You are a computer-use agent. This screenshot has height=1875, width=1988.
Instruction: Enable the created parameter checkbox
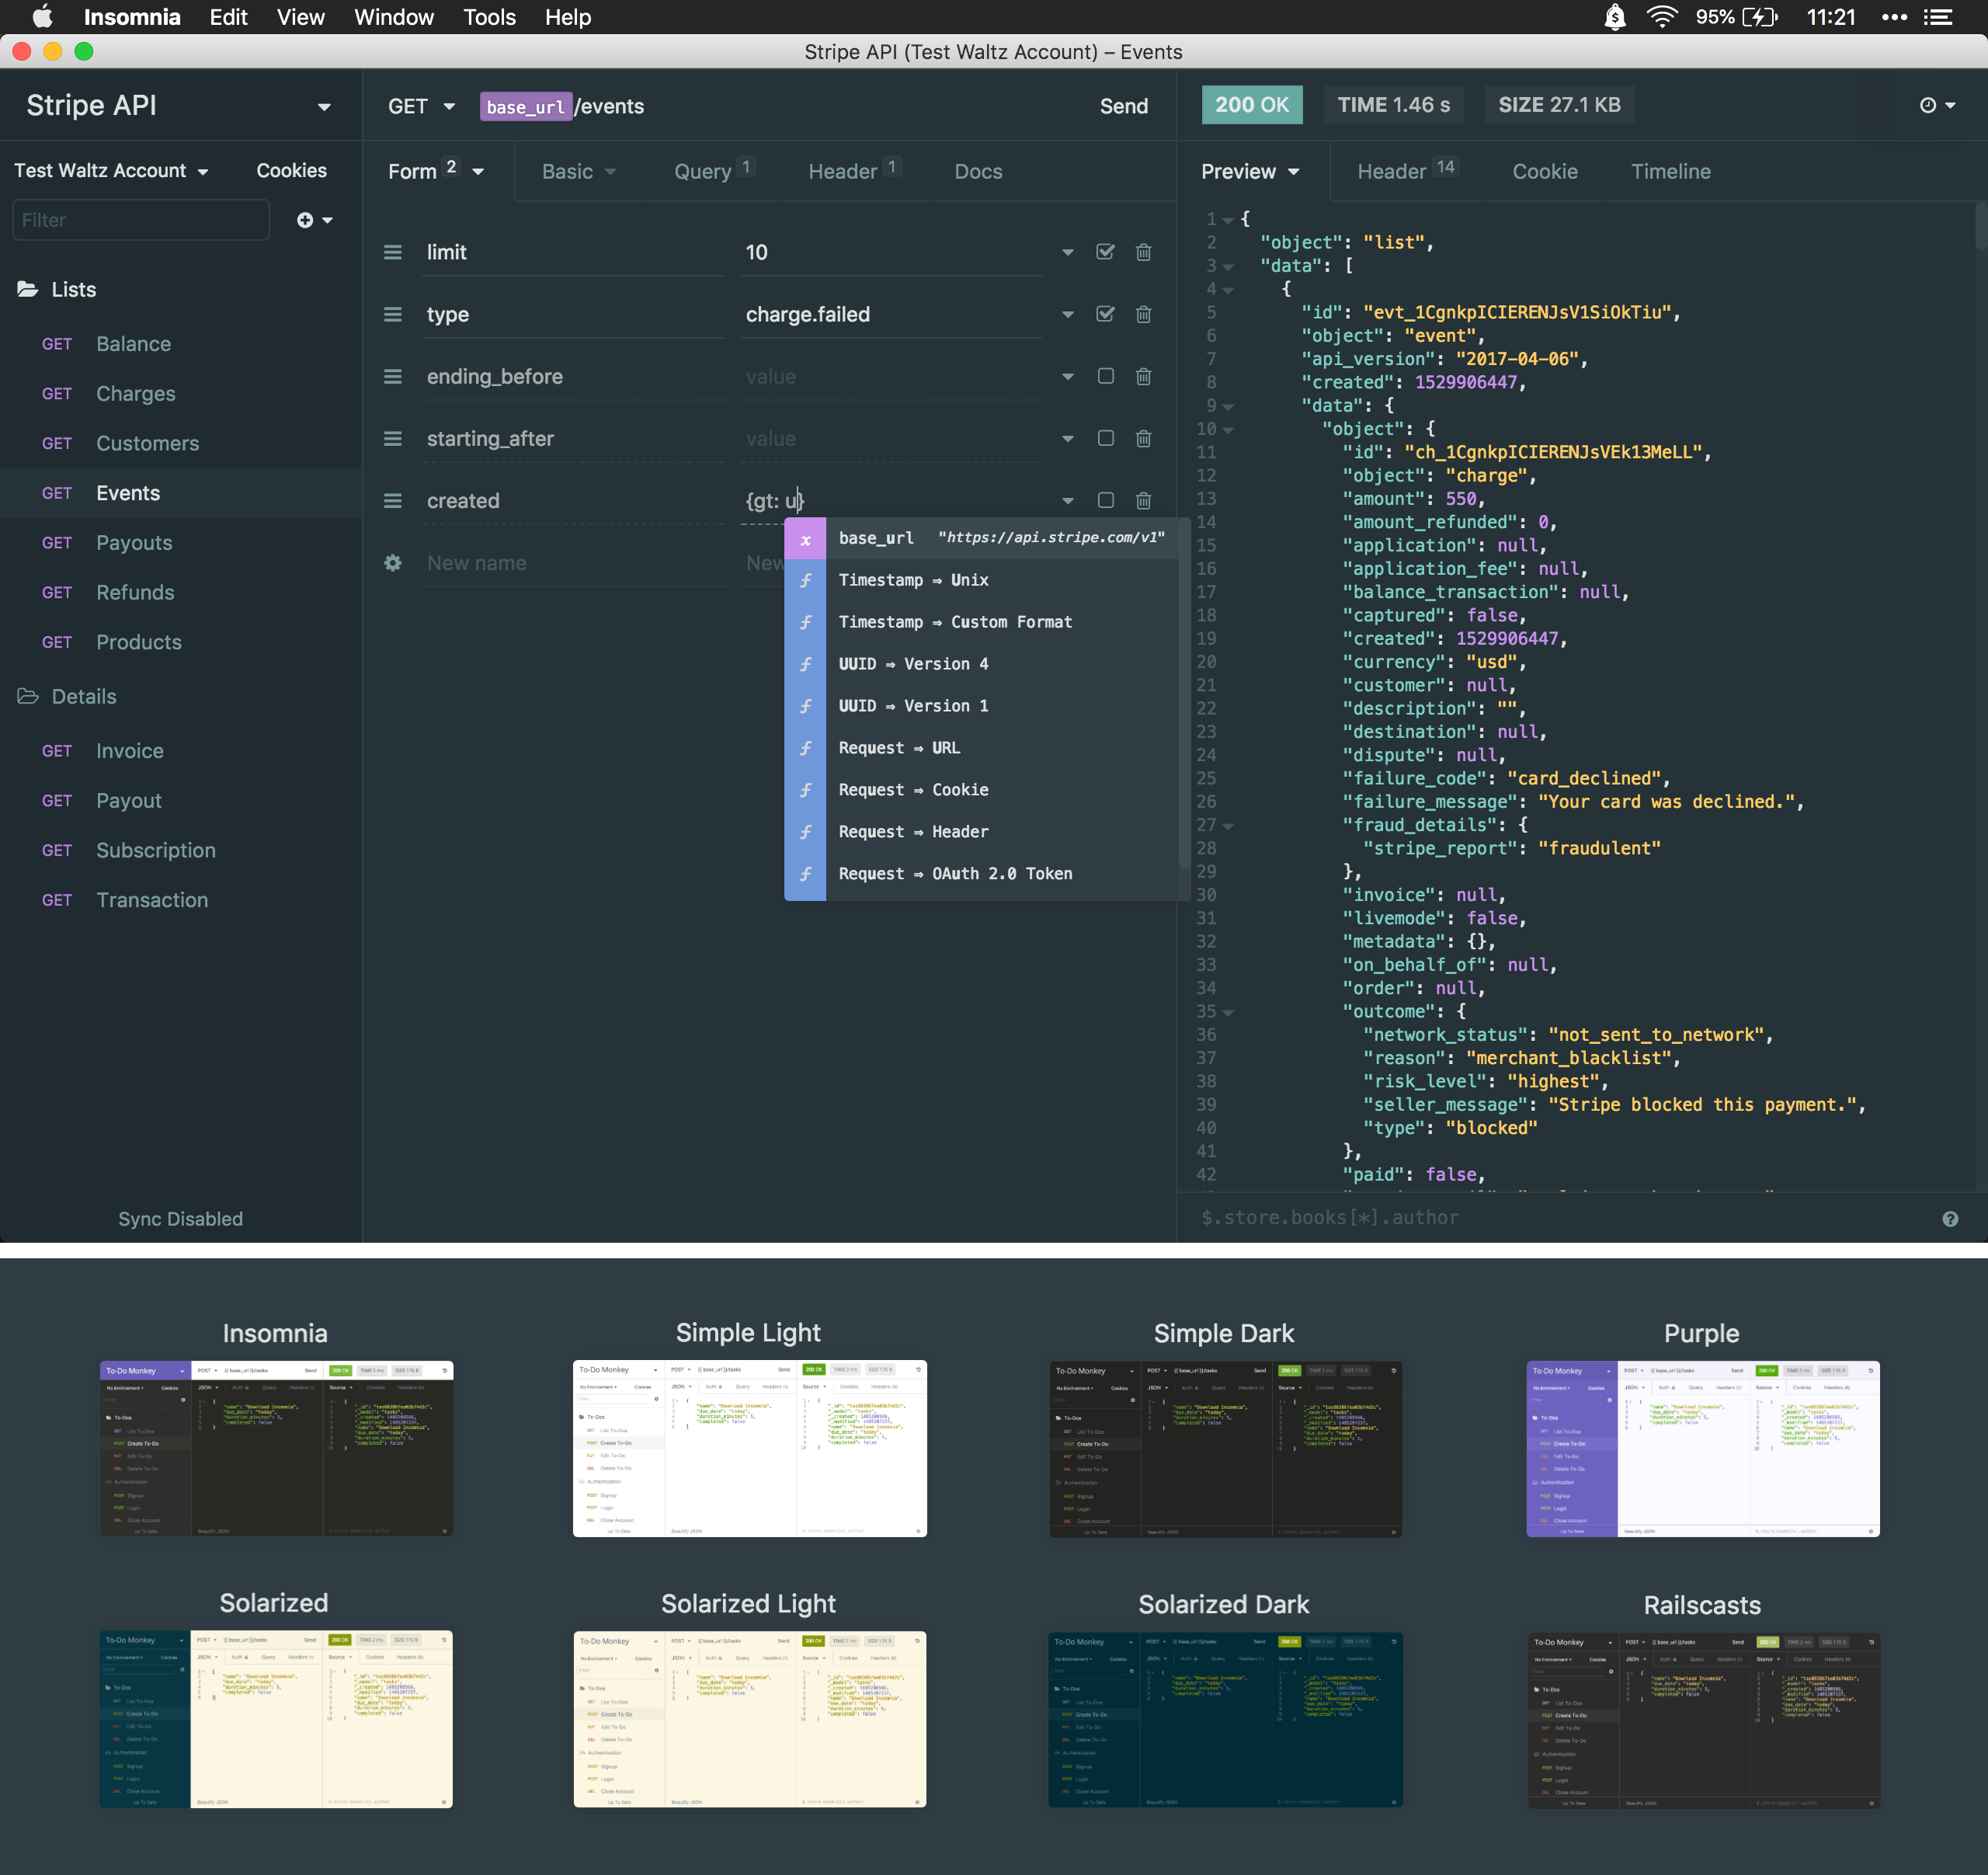point(1105,500)
